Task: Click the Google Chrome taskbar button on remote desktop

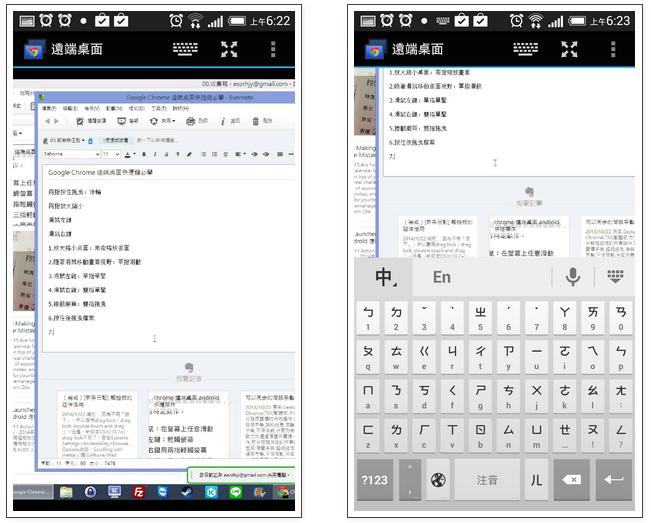Action: click(33, 492)
